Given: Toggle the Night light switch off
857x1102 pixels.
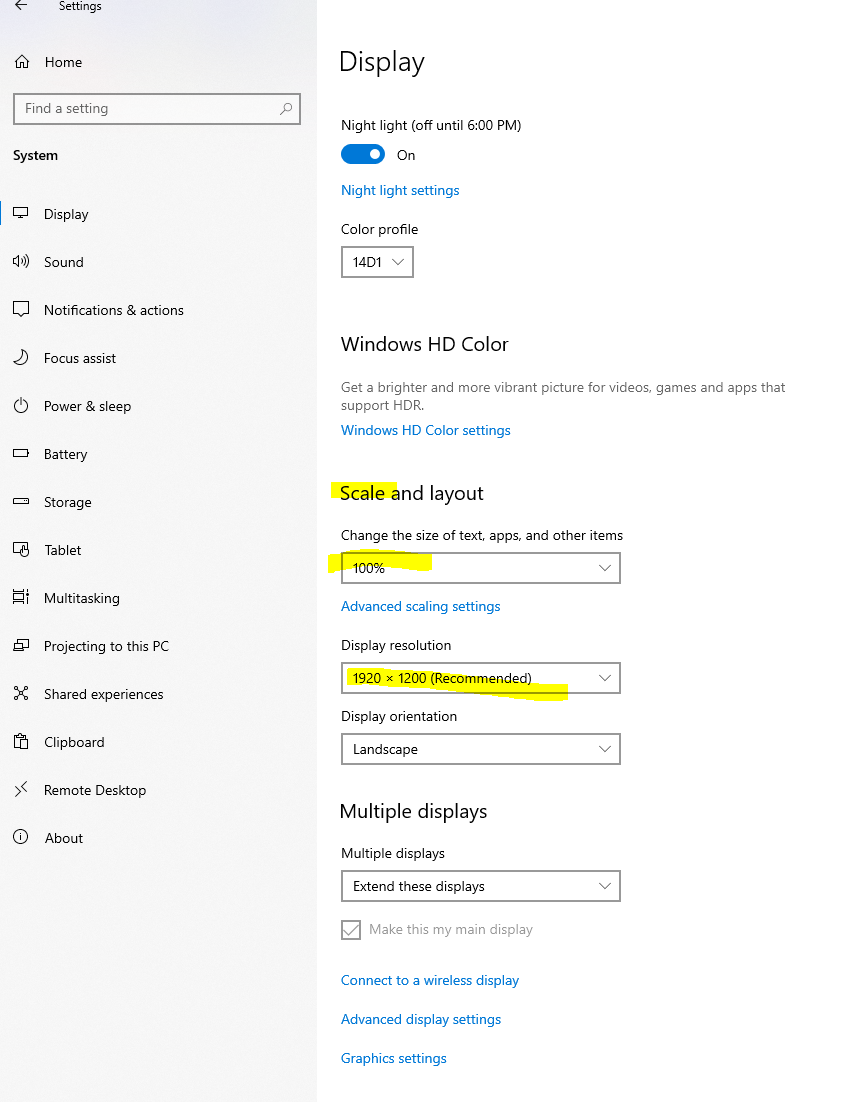Looking at the screenshot, I should pos(363,155).
